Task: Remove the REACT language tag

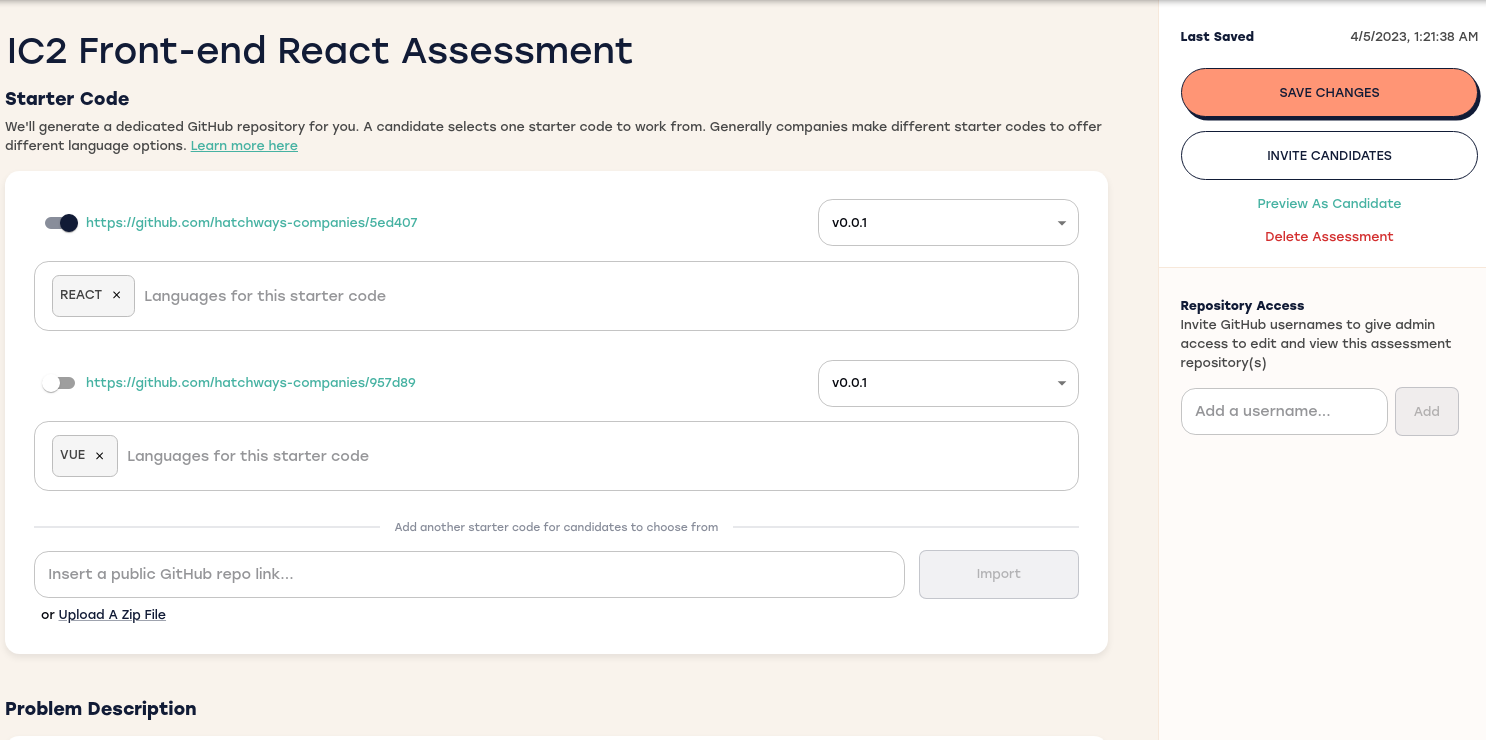Action: (x=117, y=295)
